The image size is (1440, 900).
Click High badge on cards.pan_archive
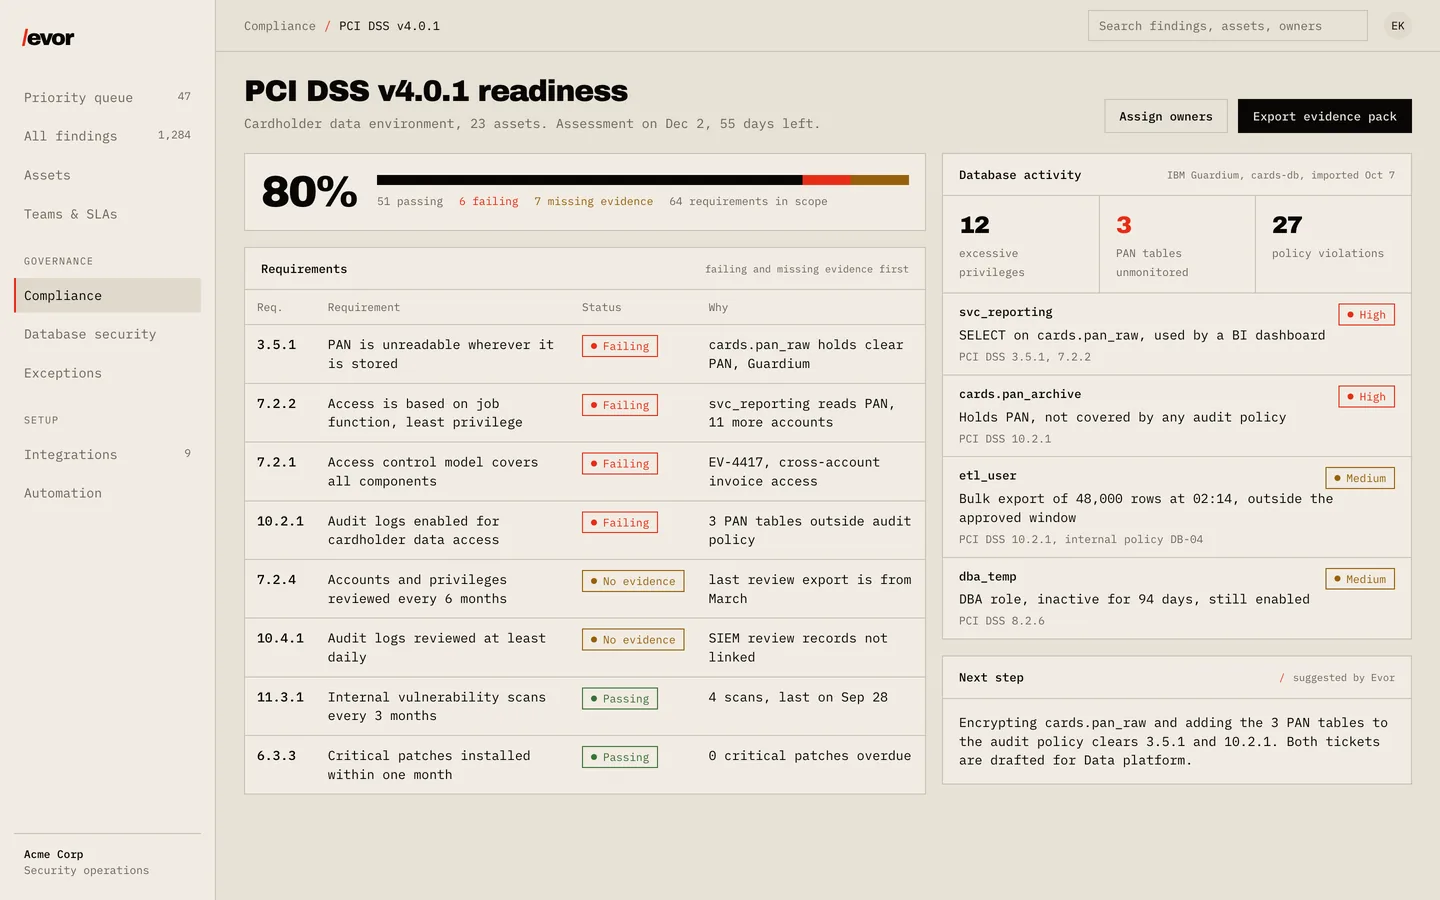point(1366,397)
